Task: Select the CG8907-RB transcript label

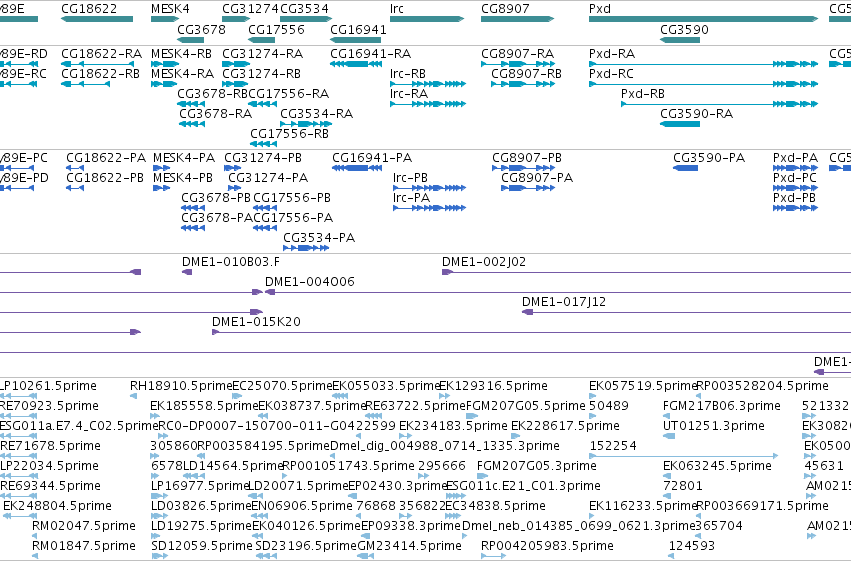Action: [x=526, y=74]
